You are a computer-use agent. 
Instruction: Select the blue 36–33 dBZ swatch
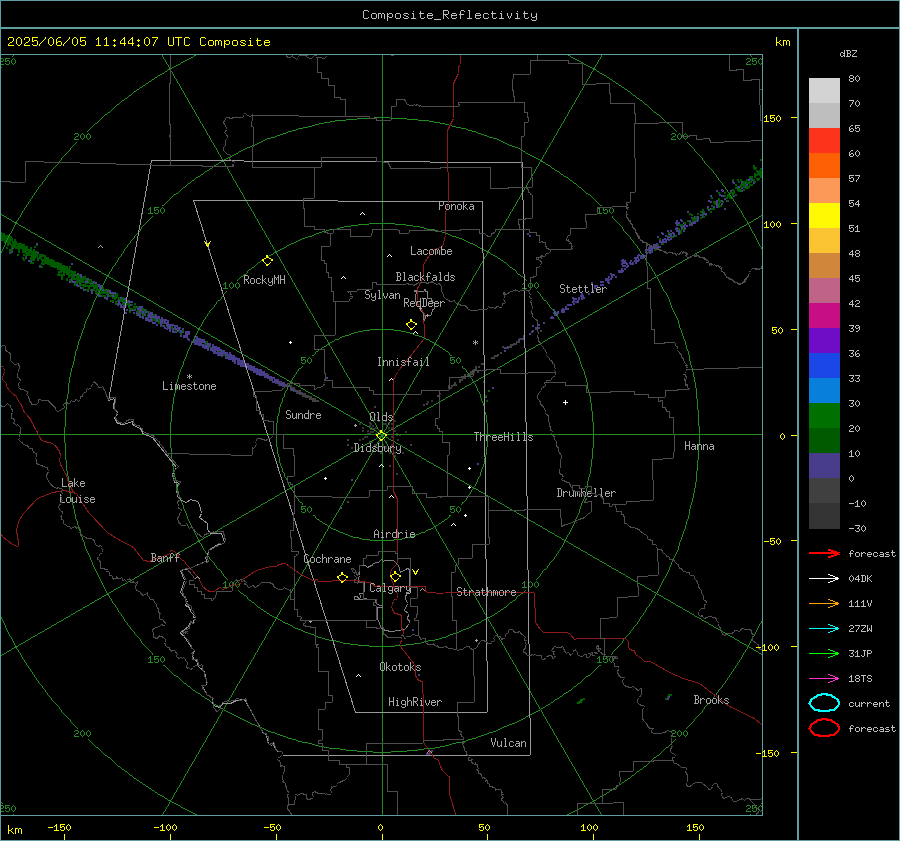coord(824,366)
